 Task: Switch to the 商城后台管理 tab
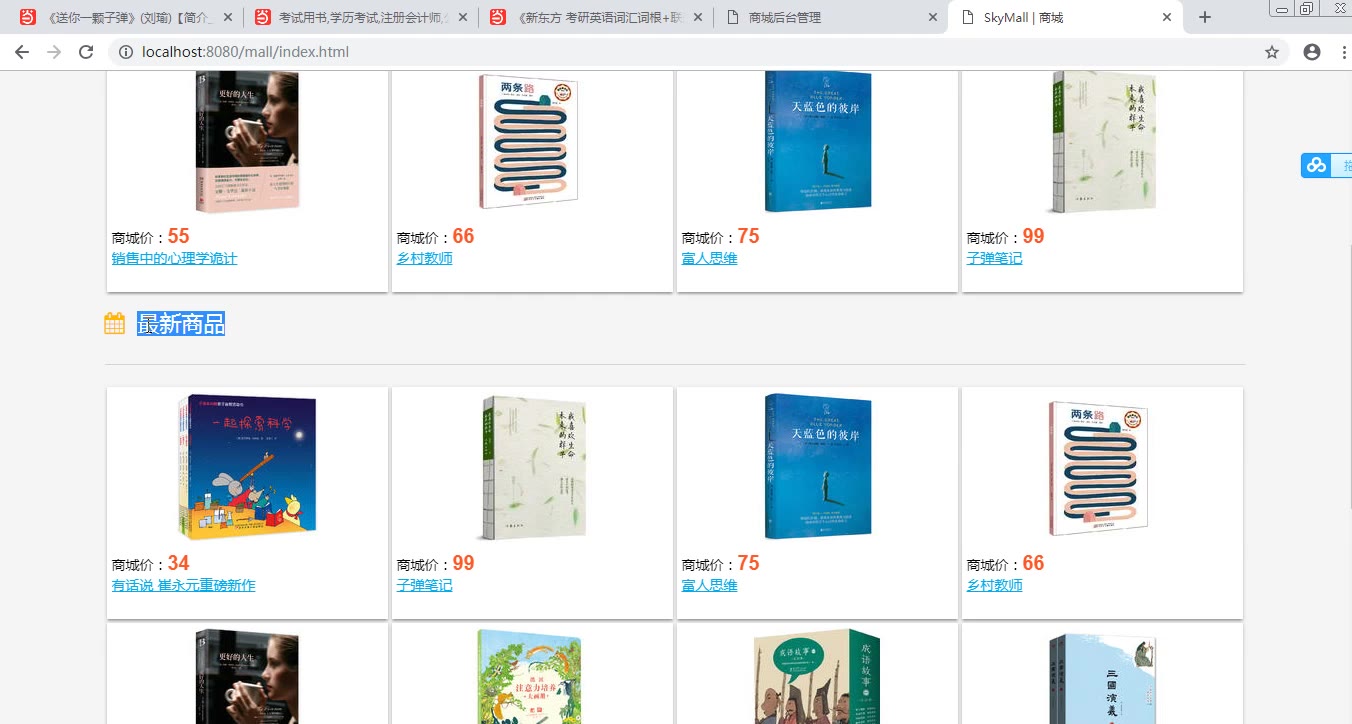click(830, 17)
